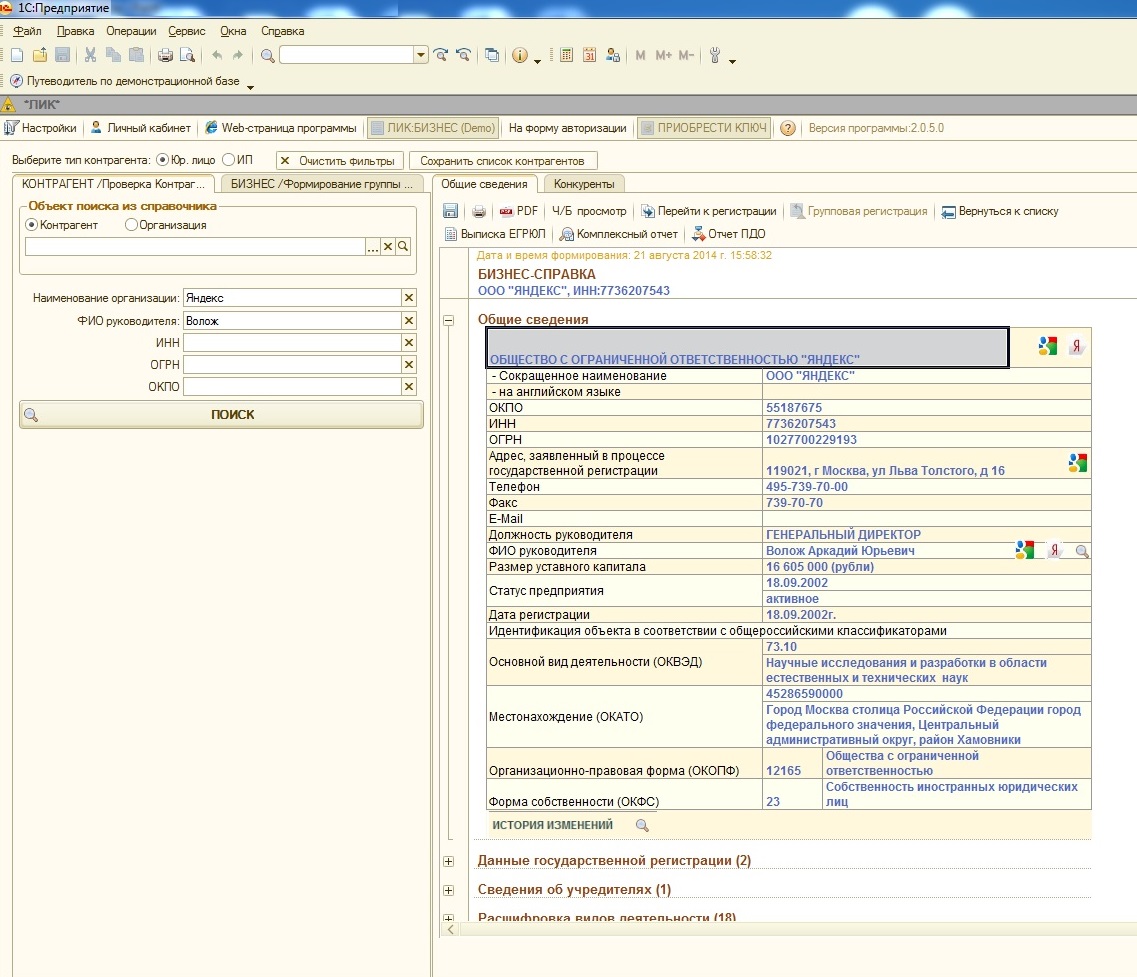1137x977 pixels.
Task: Open the Calculator tool icon
Action: [567, 55]
